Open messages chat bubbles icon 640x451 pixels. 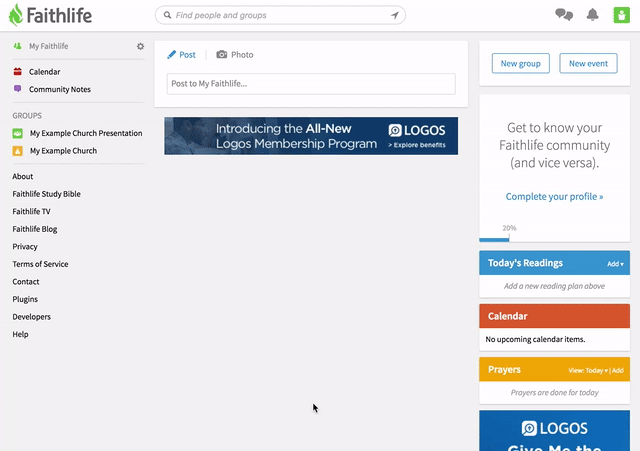point(564,15)
